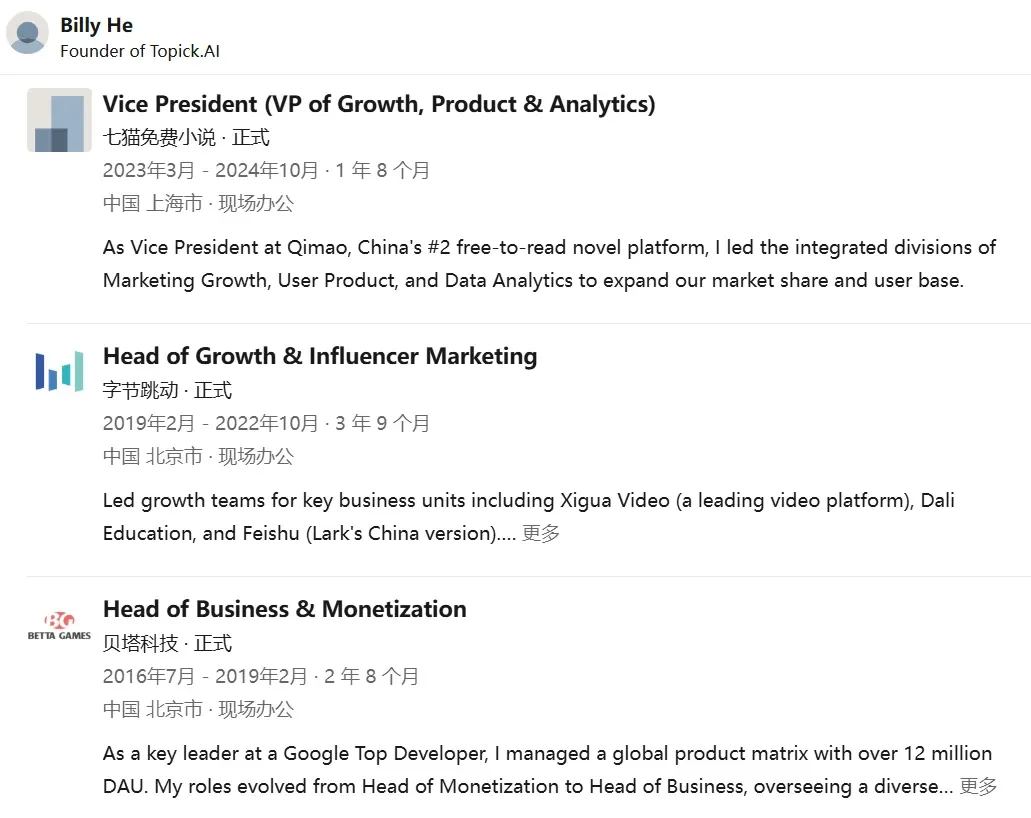Click the 字节跳动 company name

(x=140, y=390)
